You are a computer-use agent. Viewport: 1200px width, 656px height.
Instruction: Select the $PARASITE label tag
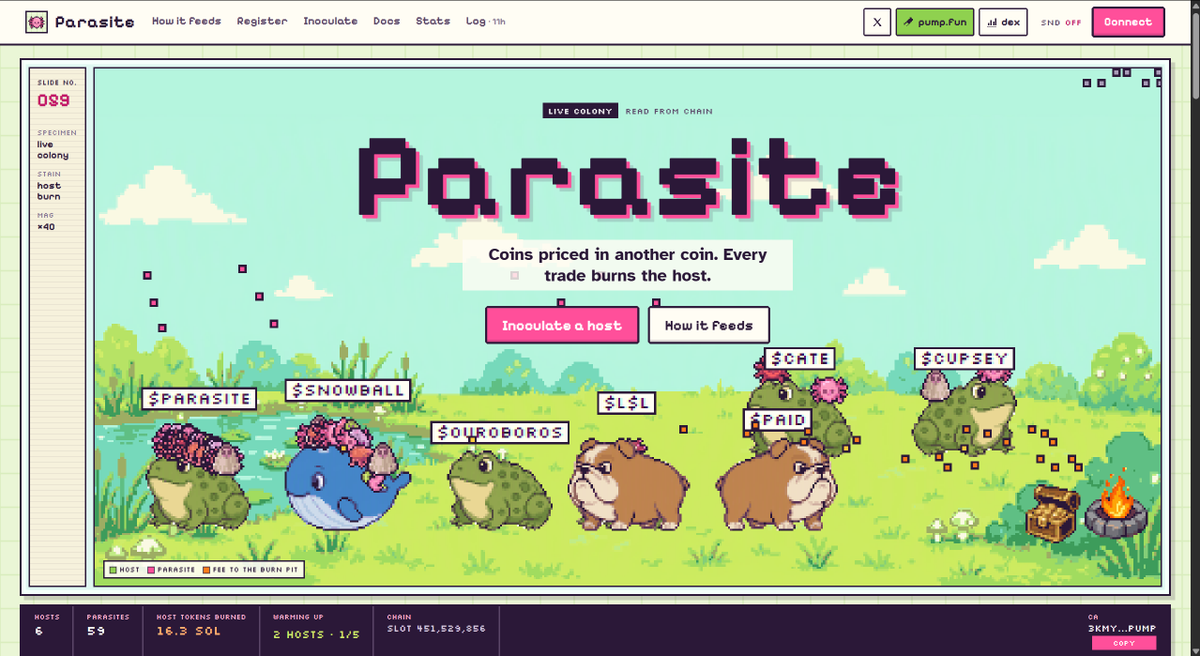[x=199, y=398]
